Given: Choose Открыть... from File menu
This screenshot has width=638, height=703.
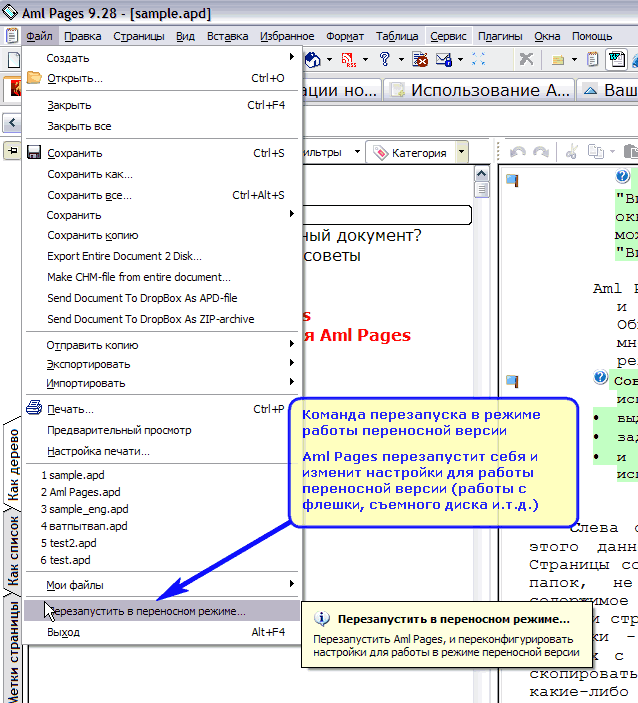Looking at the screenshot, I should pyautogui.click(x=161, y=78).
